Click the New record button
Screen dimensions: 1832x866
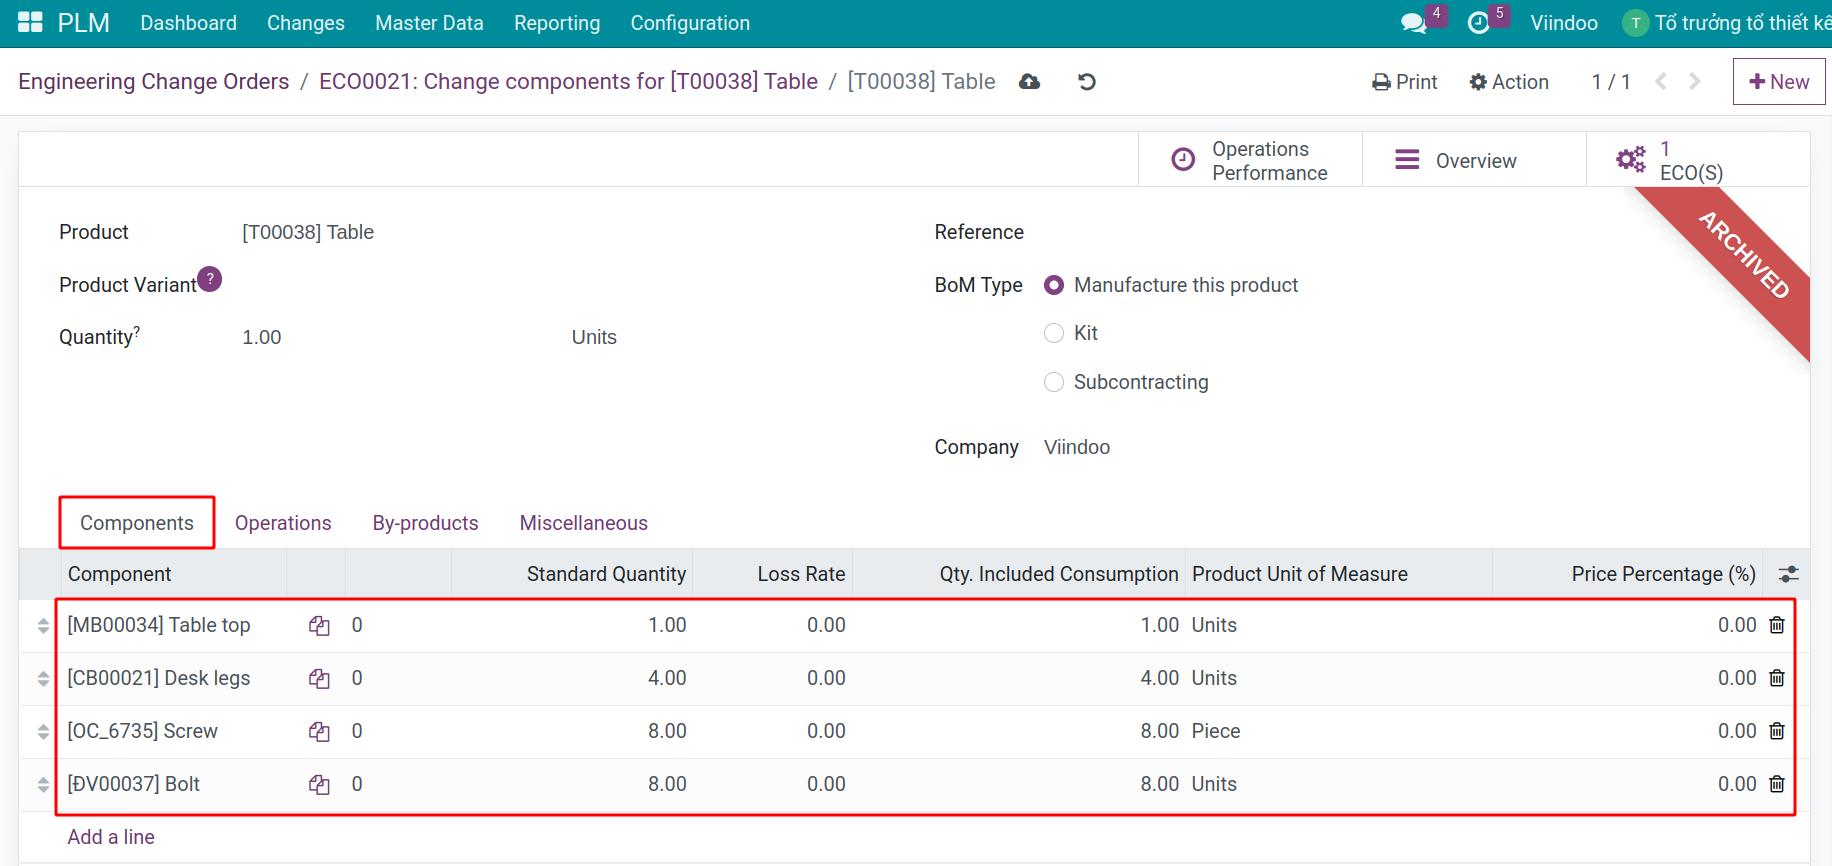tap(1778, 82)
